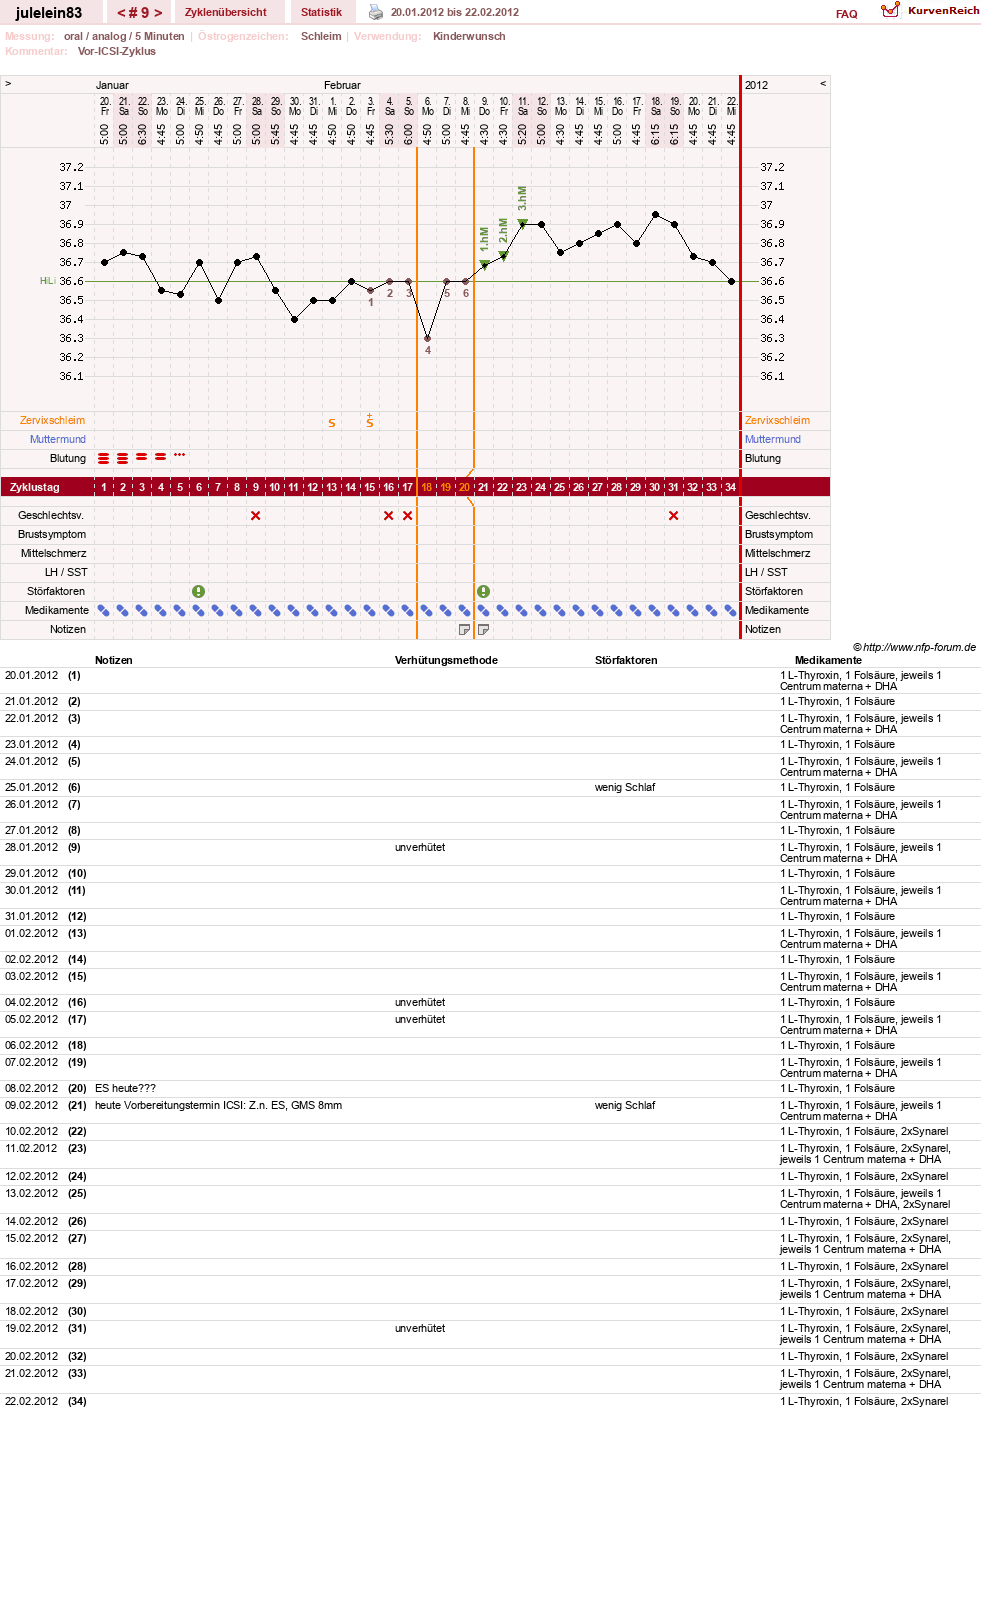Click the light Blutung dots on cycle day 5

pos(180,455)
